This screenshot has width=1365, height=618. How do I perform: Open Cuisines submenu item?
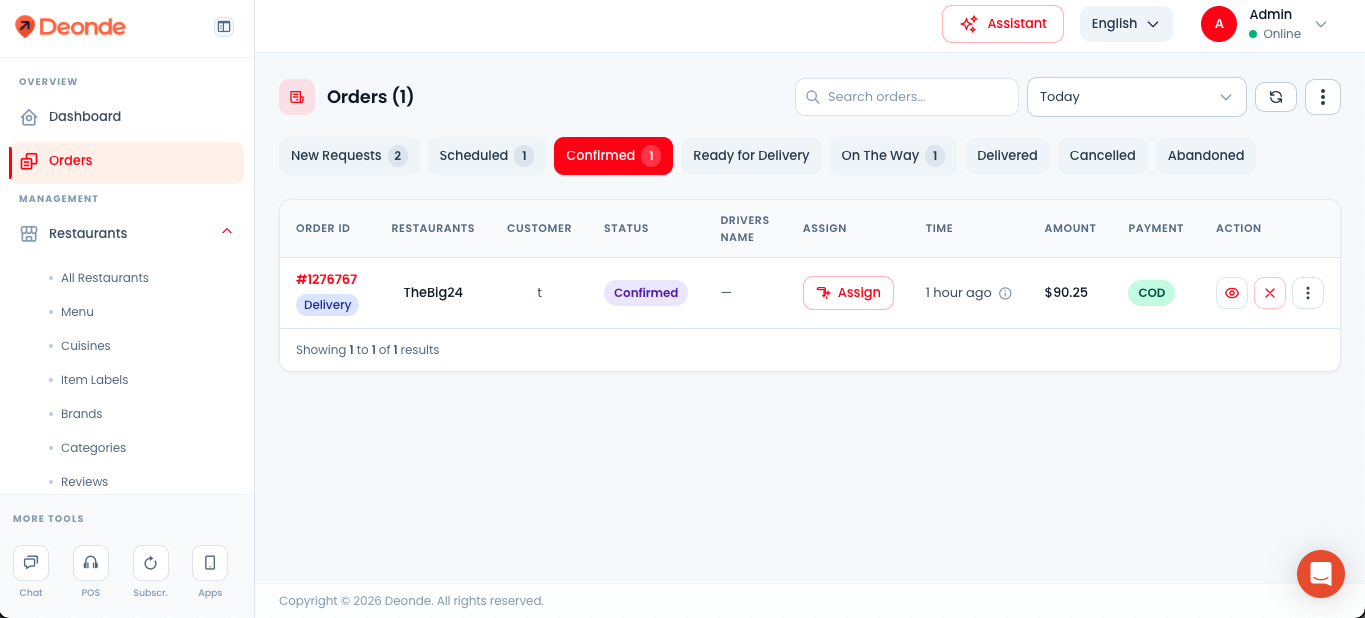pyautogui.click(x=85, y=346)
